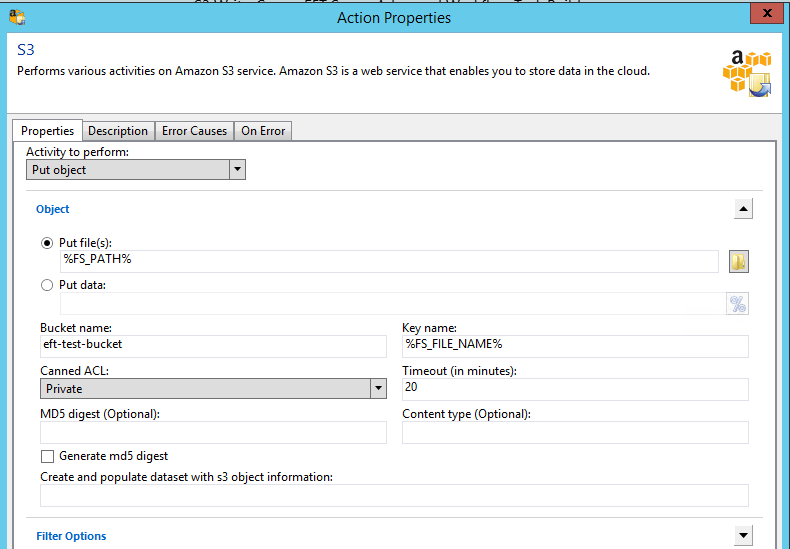790x549 pixels.
Task: Click the Key name input field
Action: (575, 346)
